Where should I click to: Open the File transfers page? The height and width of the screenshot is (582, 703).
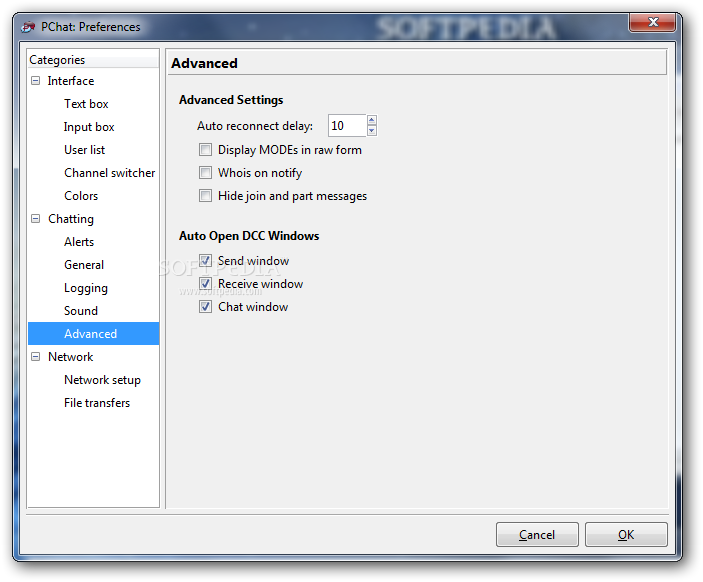(x=97, y=403)
